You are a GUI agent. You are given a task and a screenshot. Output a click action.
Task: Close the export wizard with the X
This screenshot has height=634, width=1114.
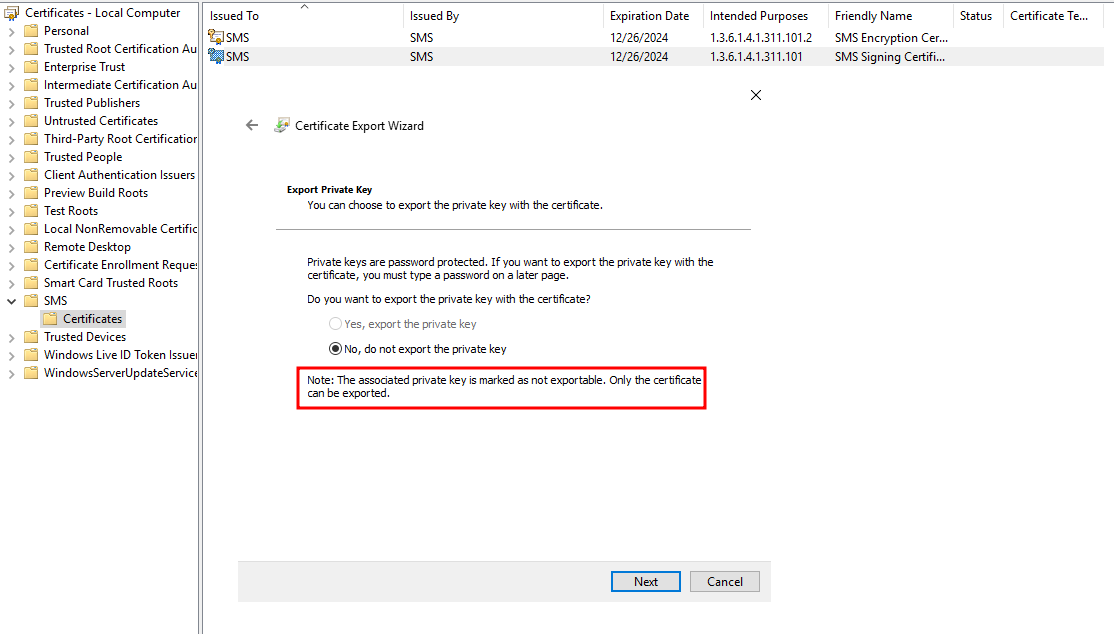pos(756,95)
